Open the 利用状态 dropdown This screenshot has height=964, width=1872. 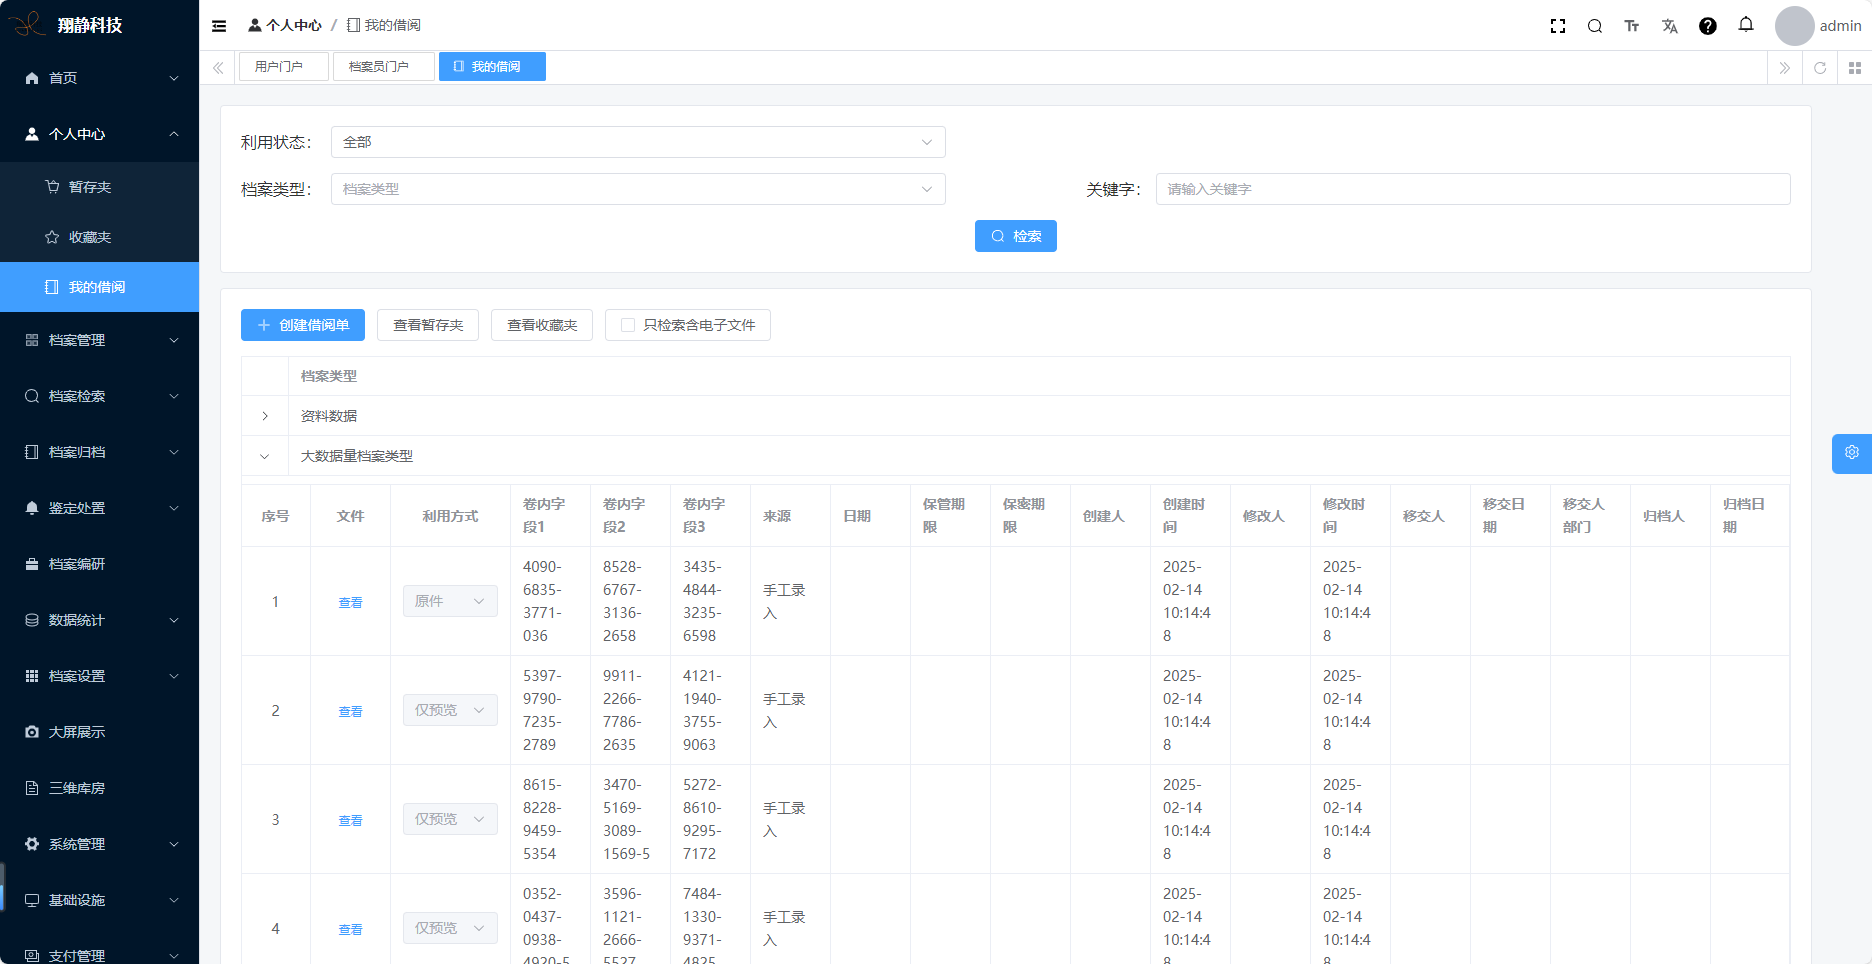click(x=637, y=142)
